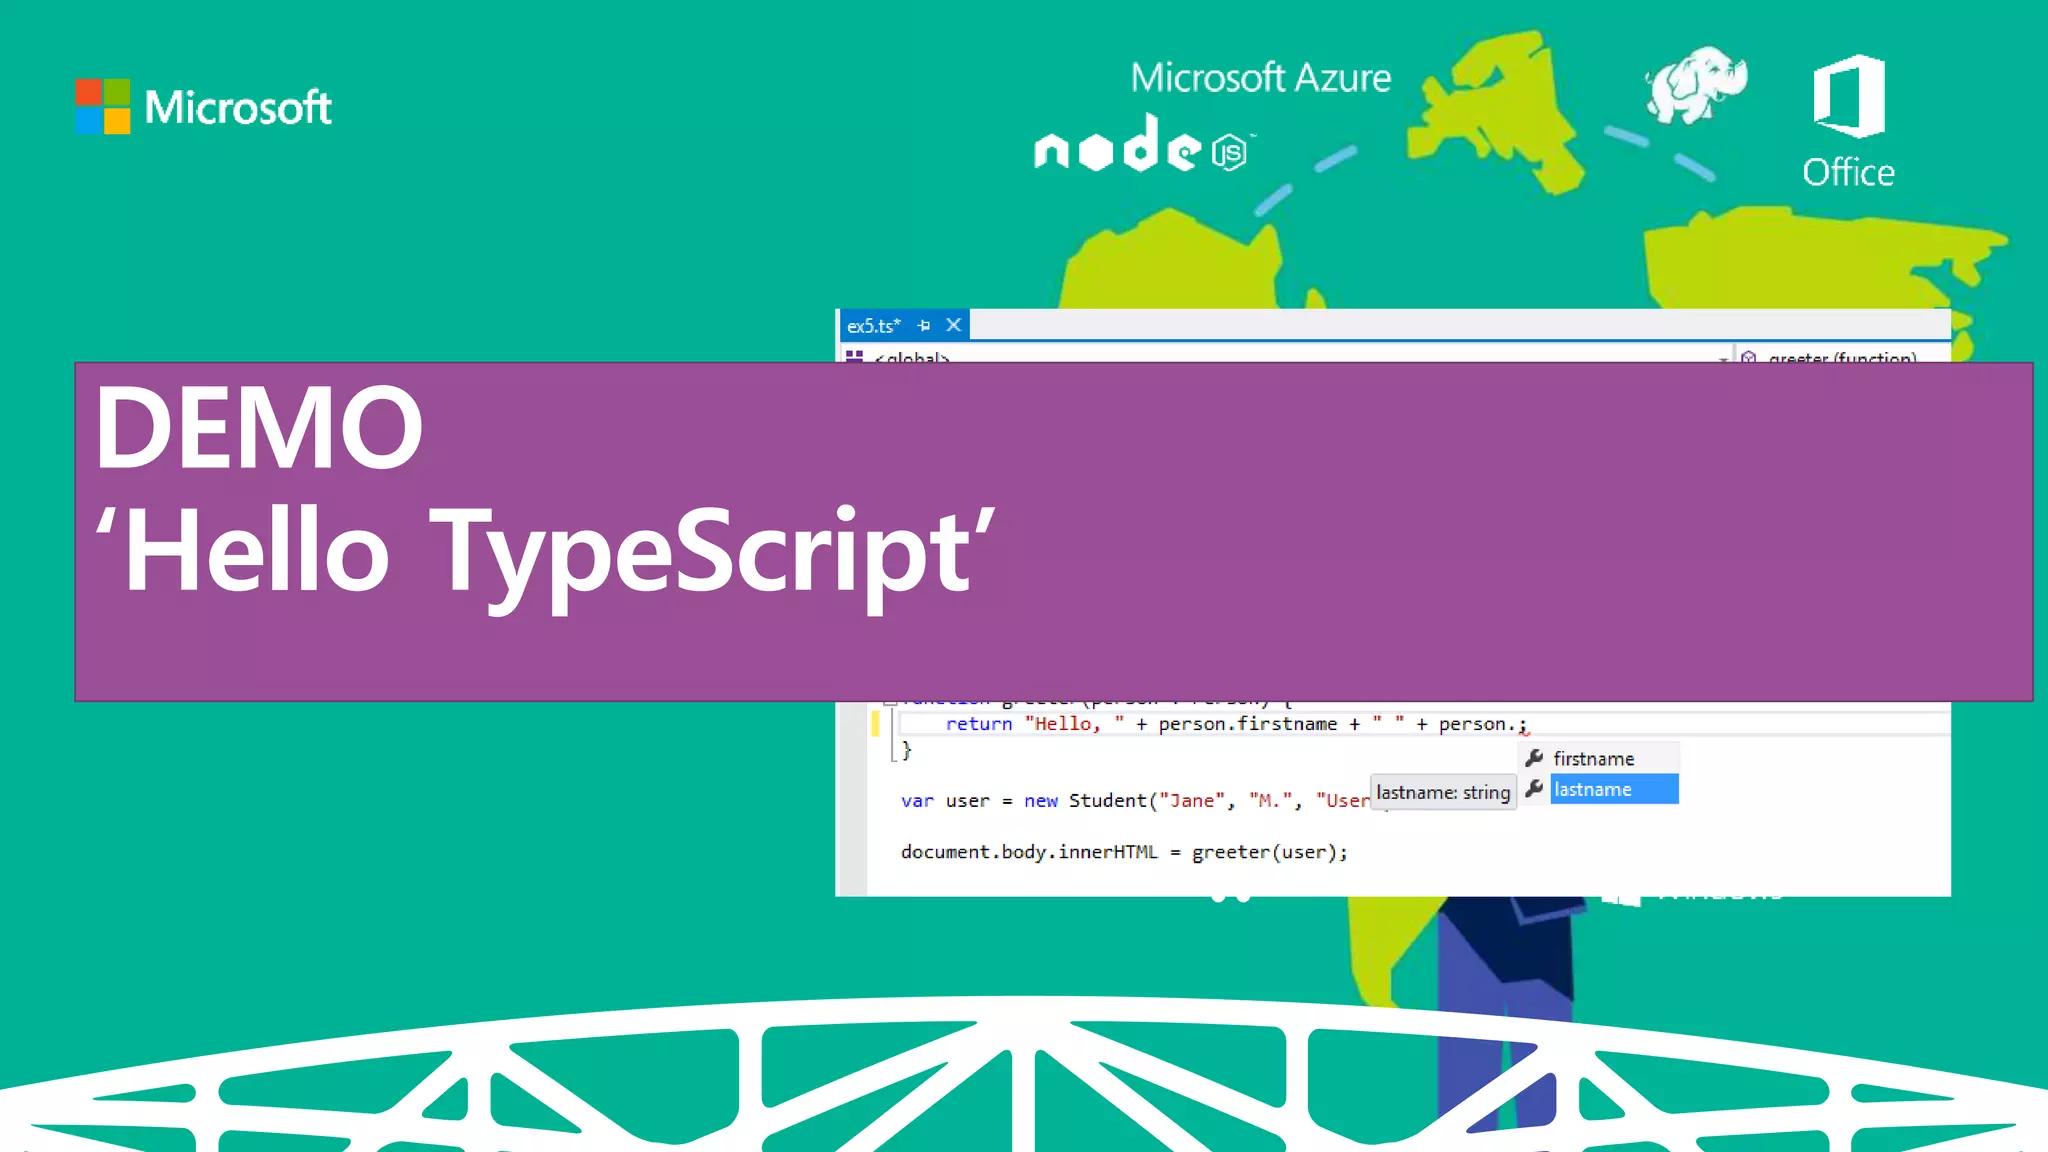
Task: Choose lastname in the autocomplete list
Action: tap(1614, 789)
